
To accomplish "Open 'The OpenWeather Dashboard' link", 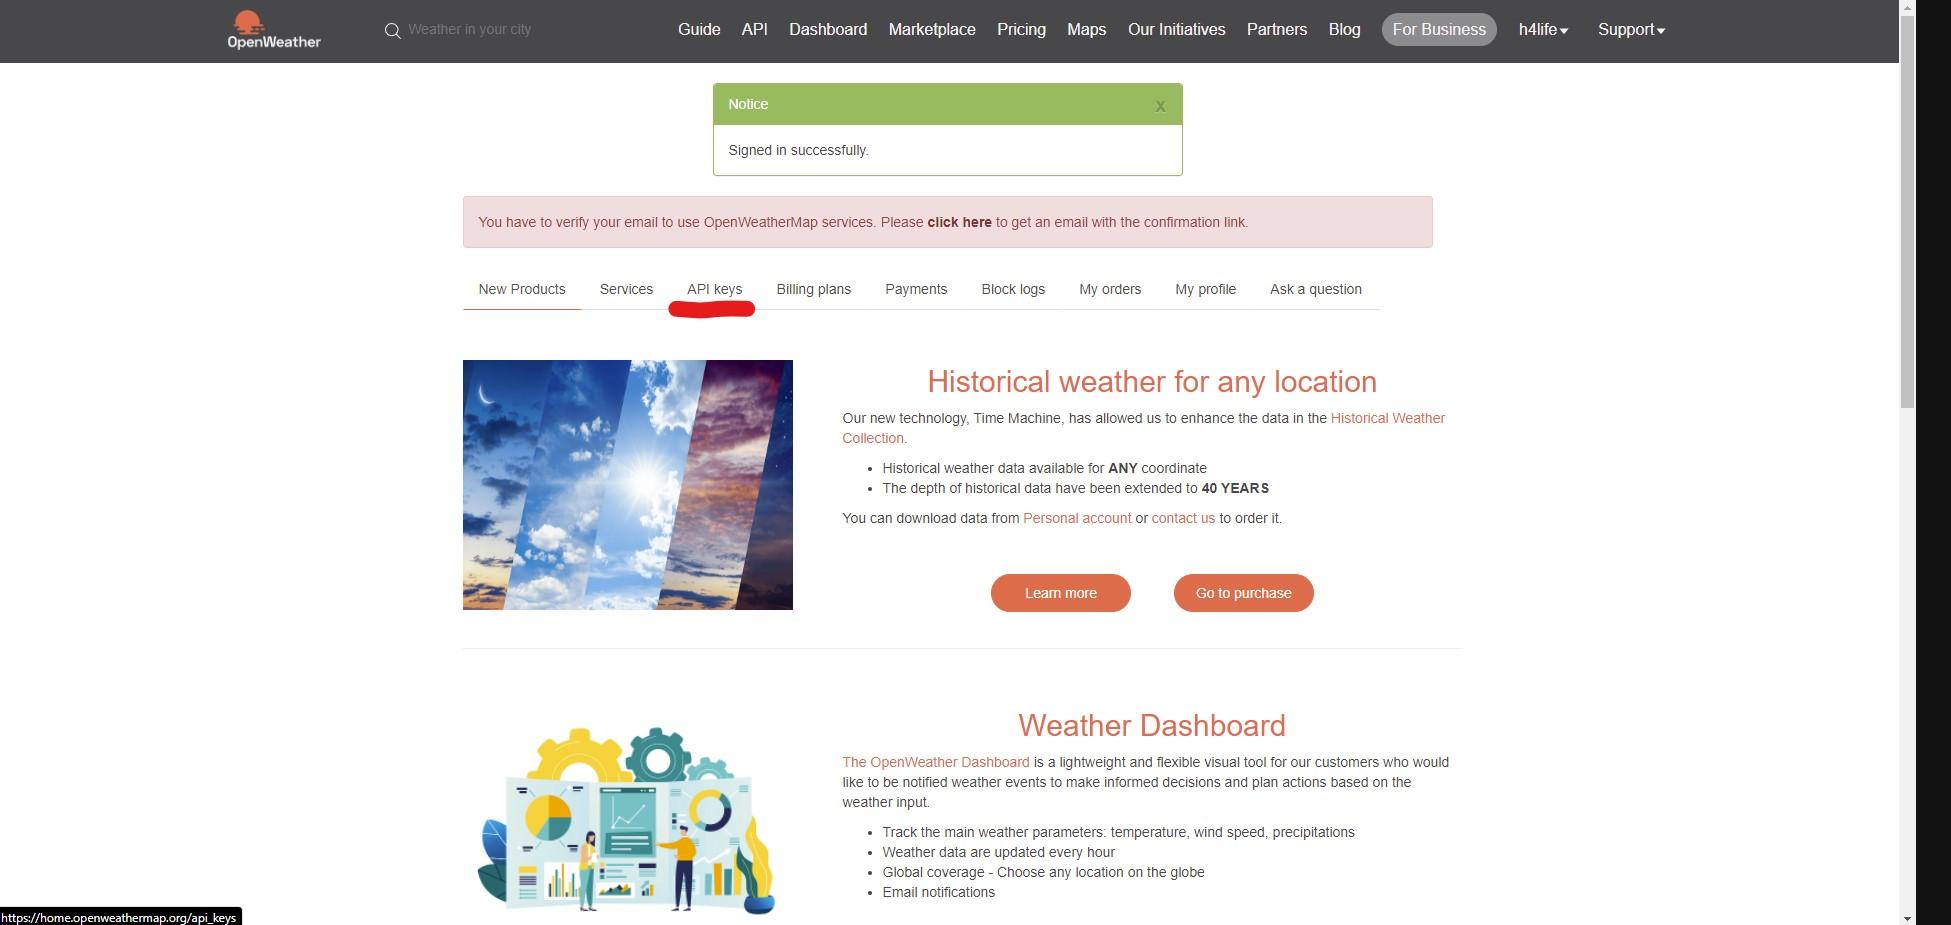I will point(936,762).
